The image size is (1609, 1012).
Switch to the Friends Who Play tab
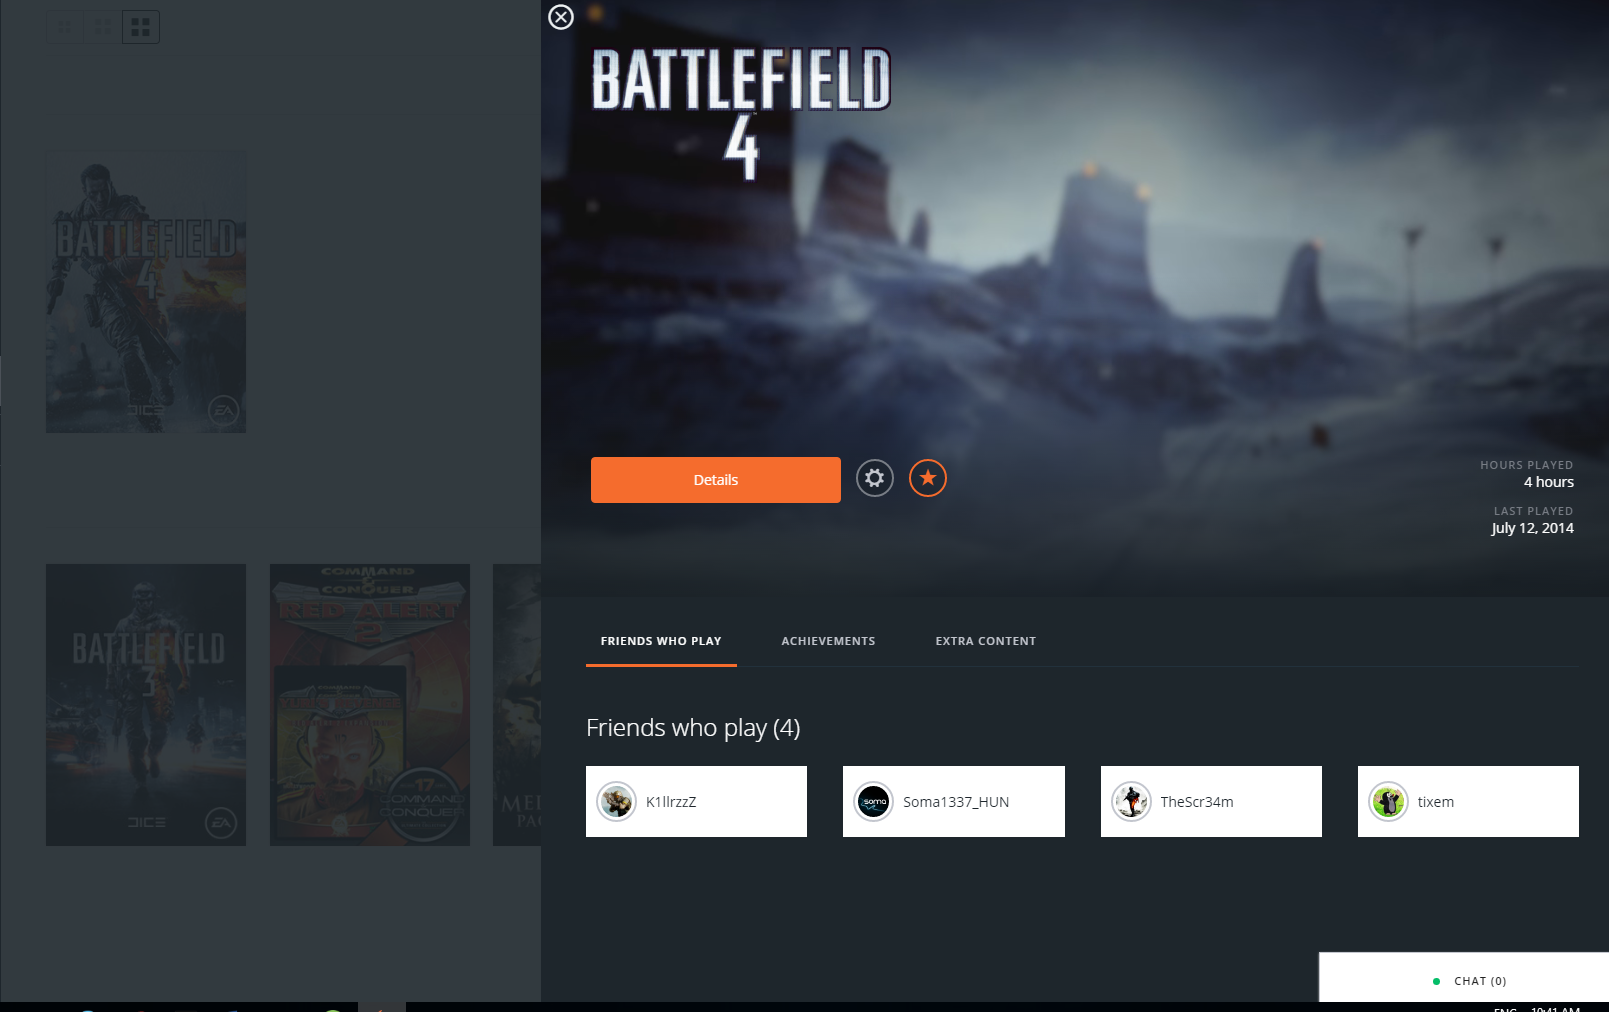point(661,642)
